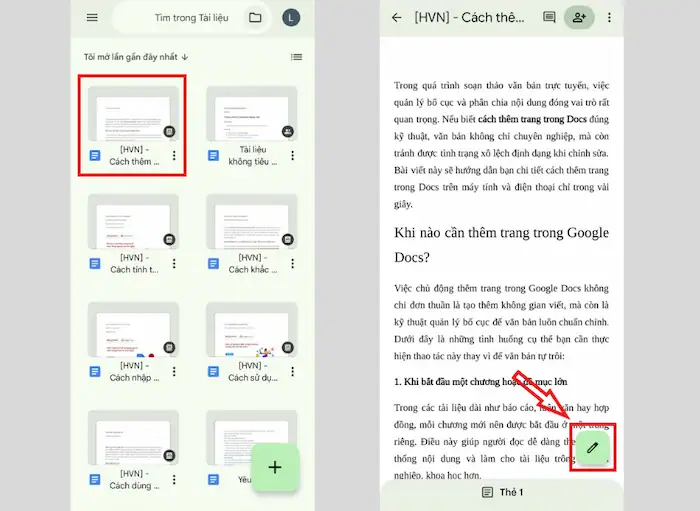Open the document's three-dot overflow menu

609,17
